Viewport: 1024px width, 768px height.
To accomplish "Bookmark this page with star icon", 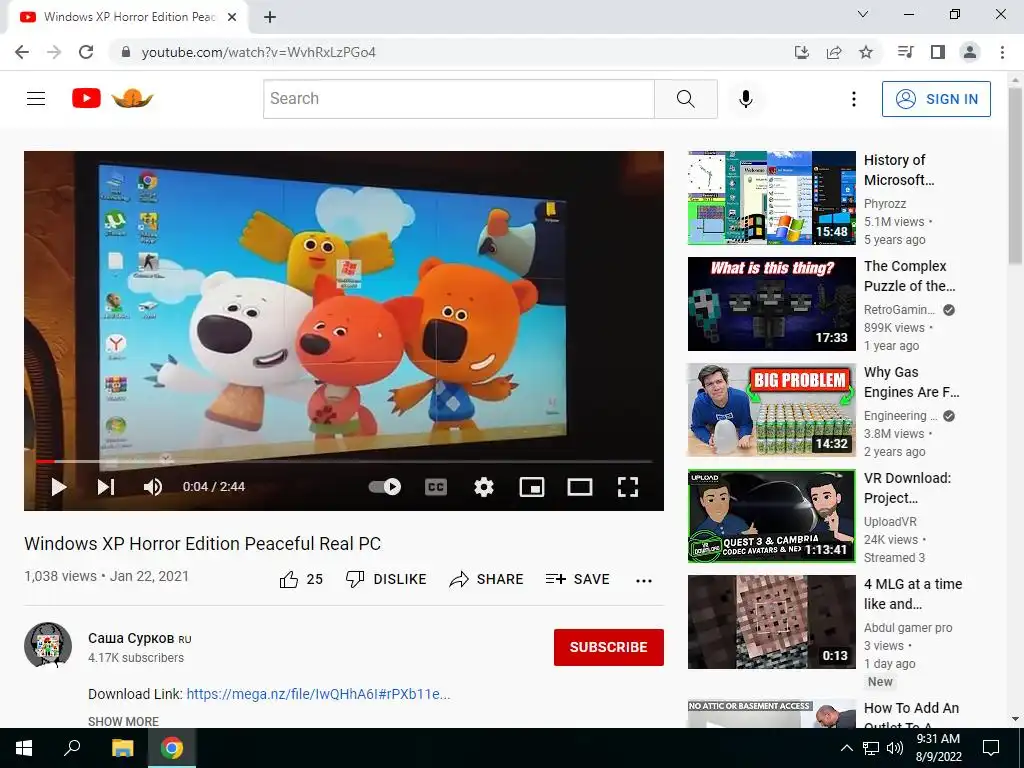I will pyautogui.click(x=866, y=52).
